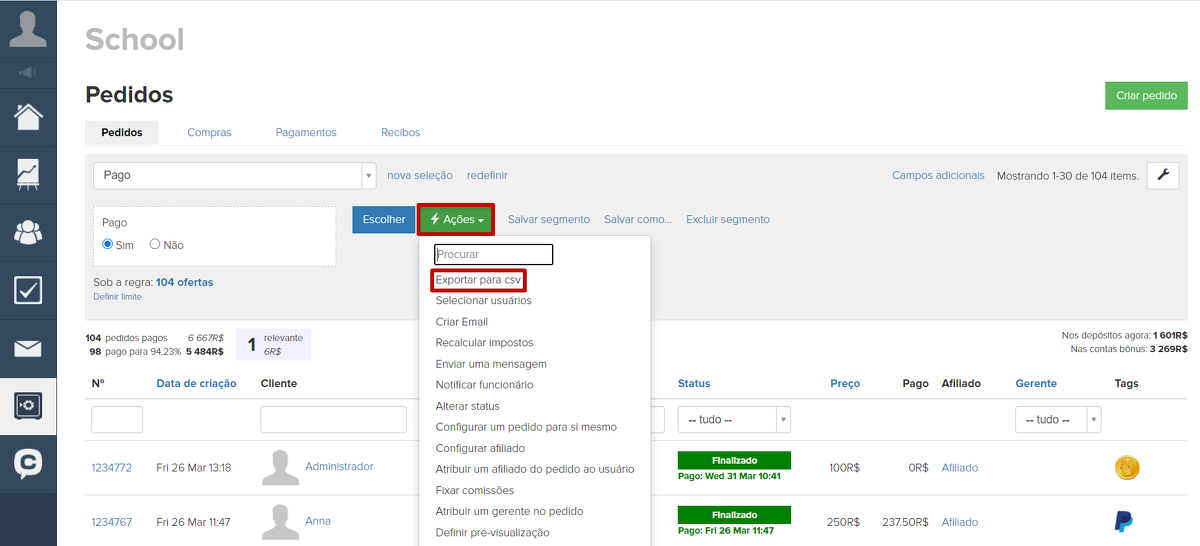1200x546 pixels.
Task: Click the home icon in sidebar
Action: click(28, 117)
